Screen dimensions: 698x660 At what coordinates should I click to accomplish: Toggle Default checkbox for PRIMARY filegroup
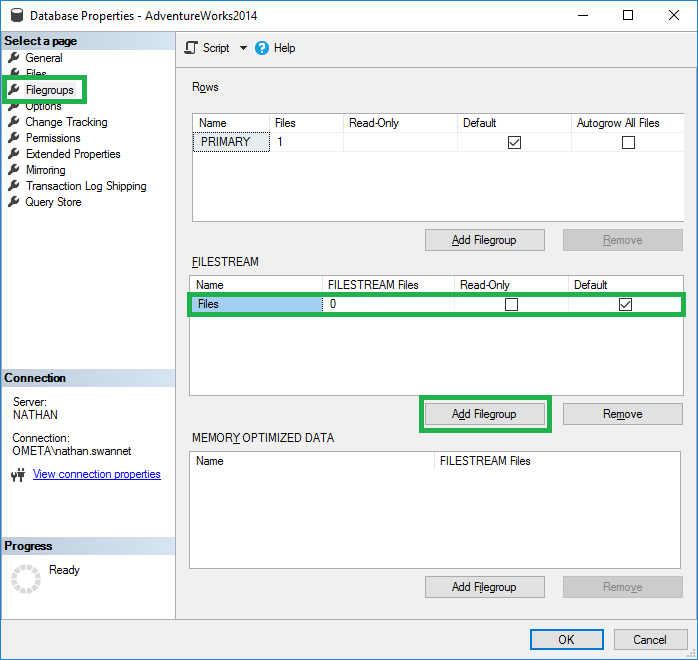click(514, 142)
